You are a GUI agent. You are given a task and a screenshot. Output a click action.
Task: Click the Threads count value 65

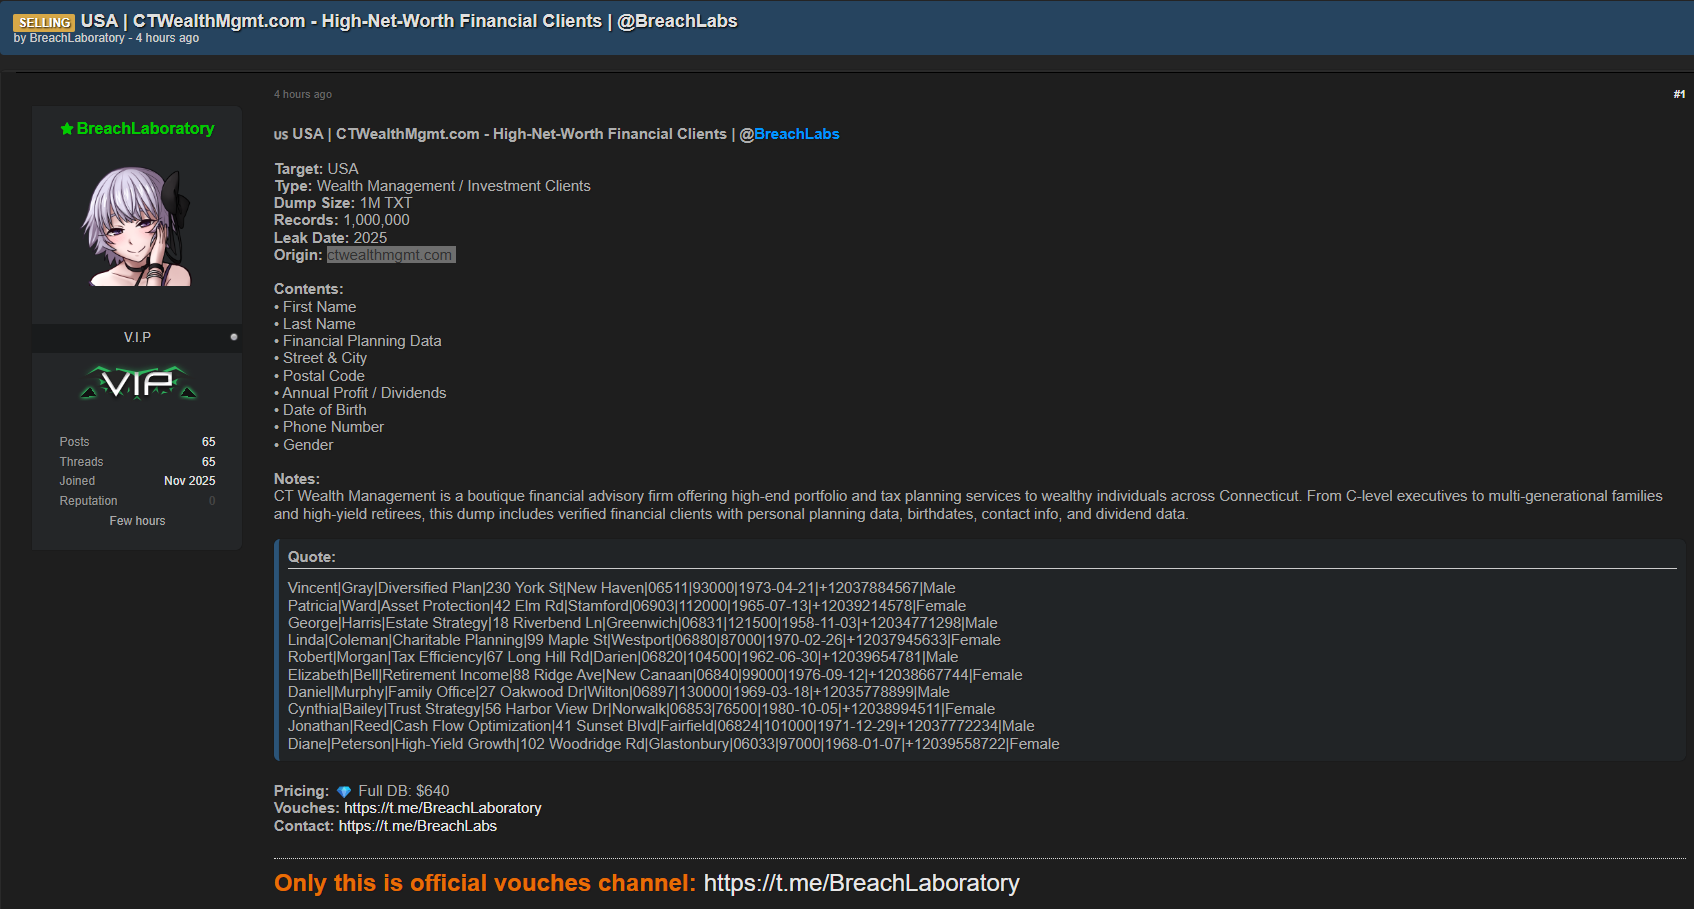208,462
